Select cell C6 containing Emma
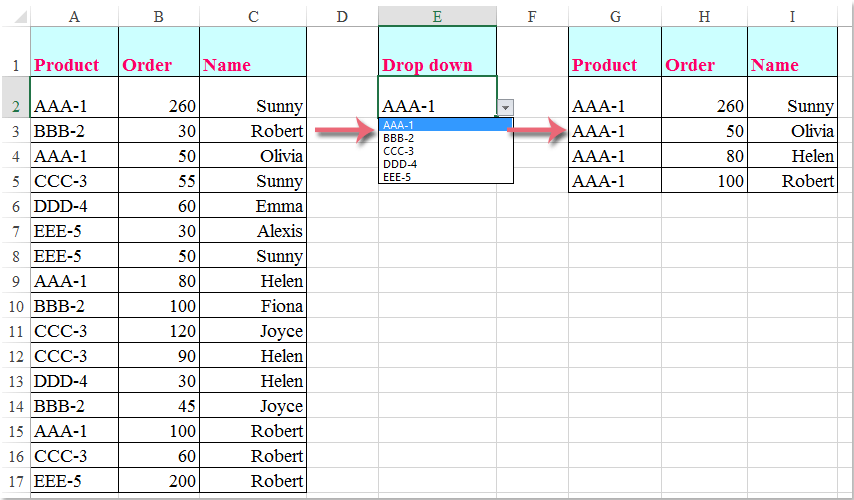The height and width of the screenshot is (500, 854). (x=253, y=206)
